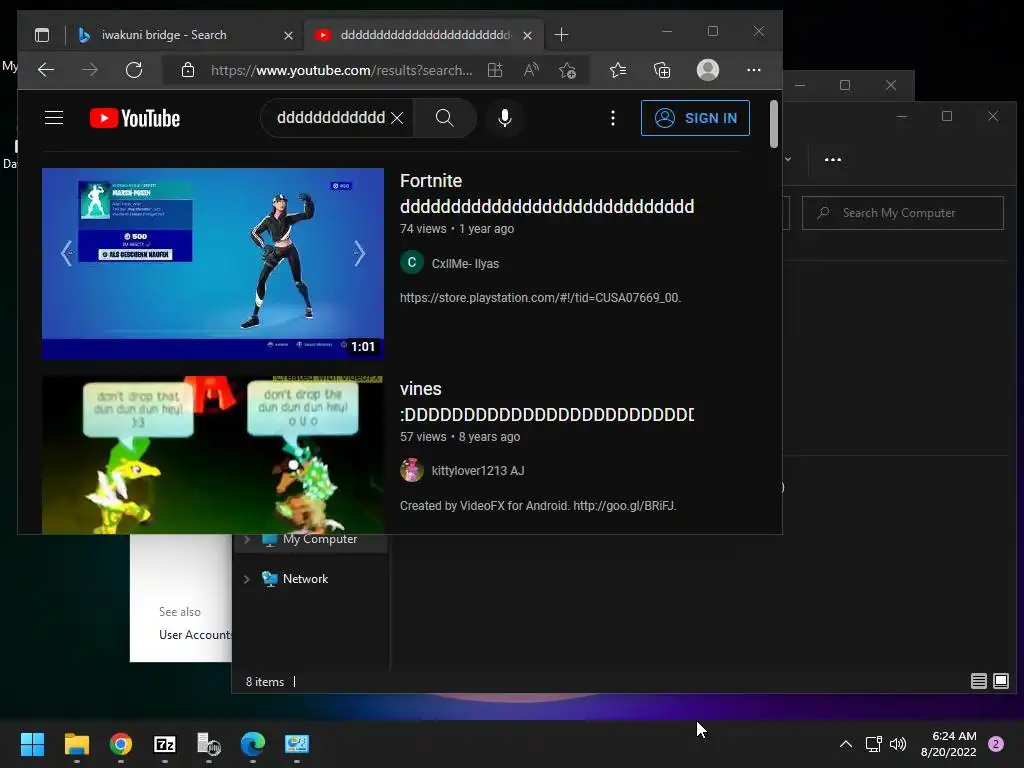Click Search My Computer field in Explorer
Screen dimensions: 1024x768
coord(903,213)
